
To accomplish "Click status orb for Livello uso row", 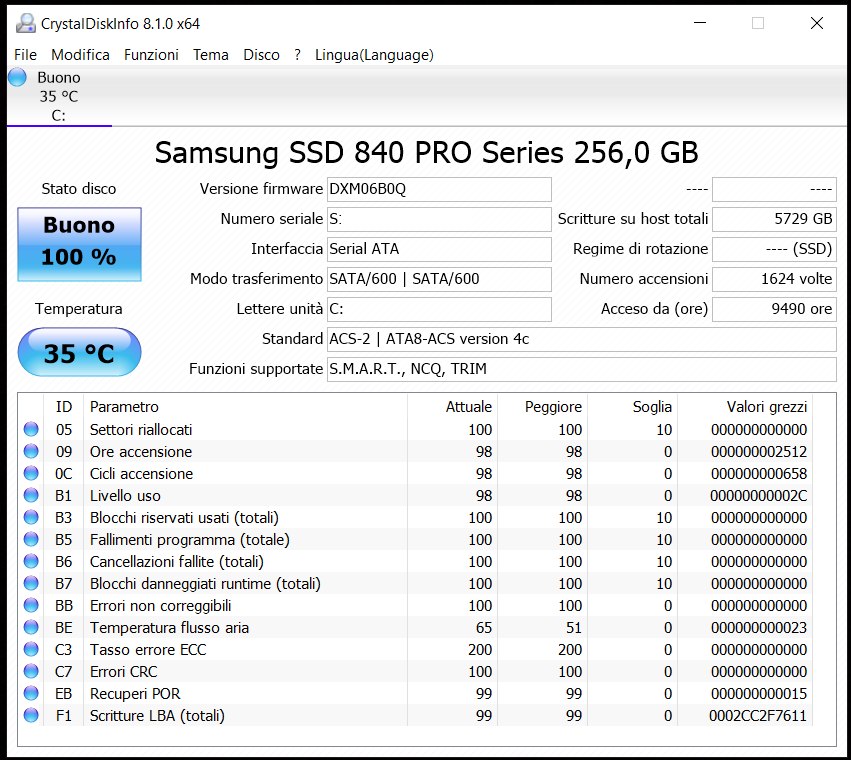I will pyautogui.click(x=31, y=496).
